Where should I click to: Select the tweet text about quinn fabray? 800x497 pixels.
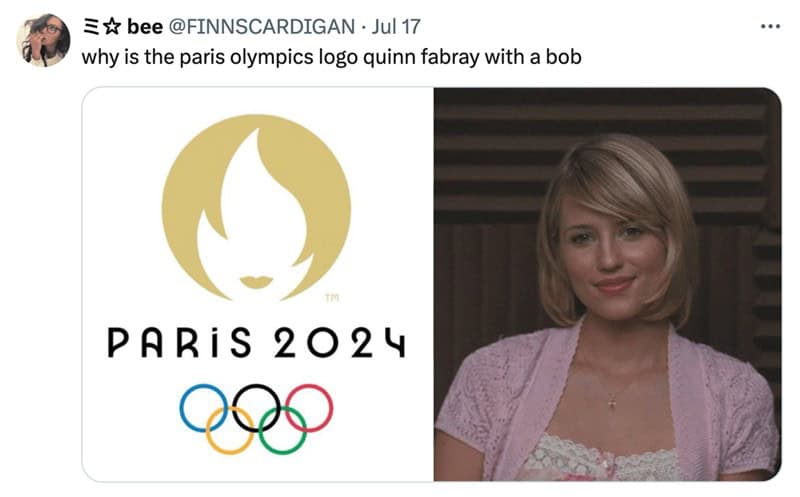click(332, 57)
